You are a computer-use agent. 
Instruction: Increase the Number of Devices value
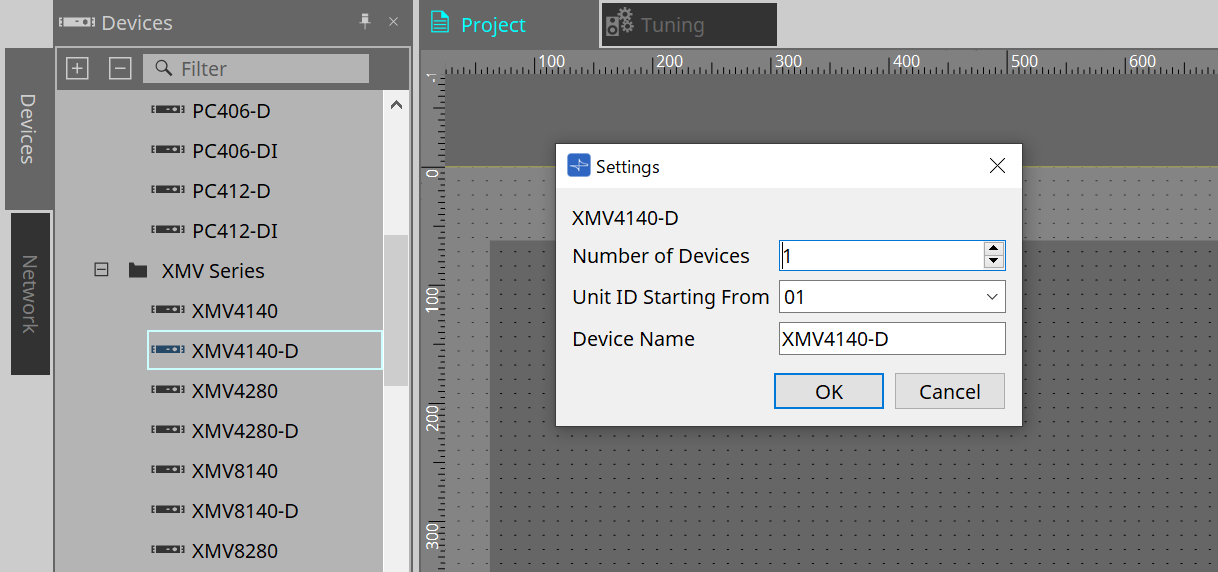tap(993, 249)
